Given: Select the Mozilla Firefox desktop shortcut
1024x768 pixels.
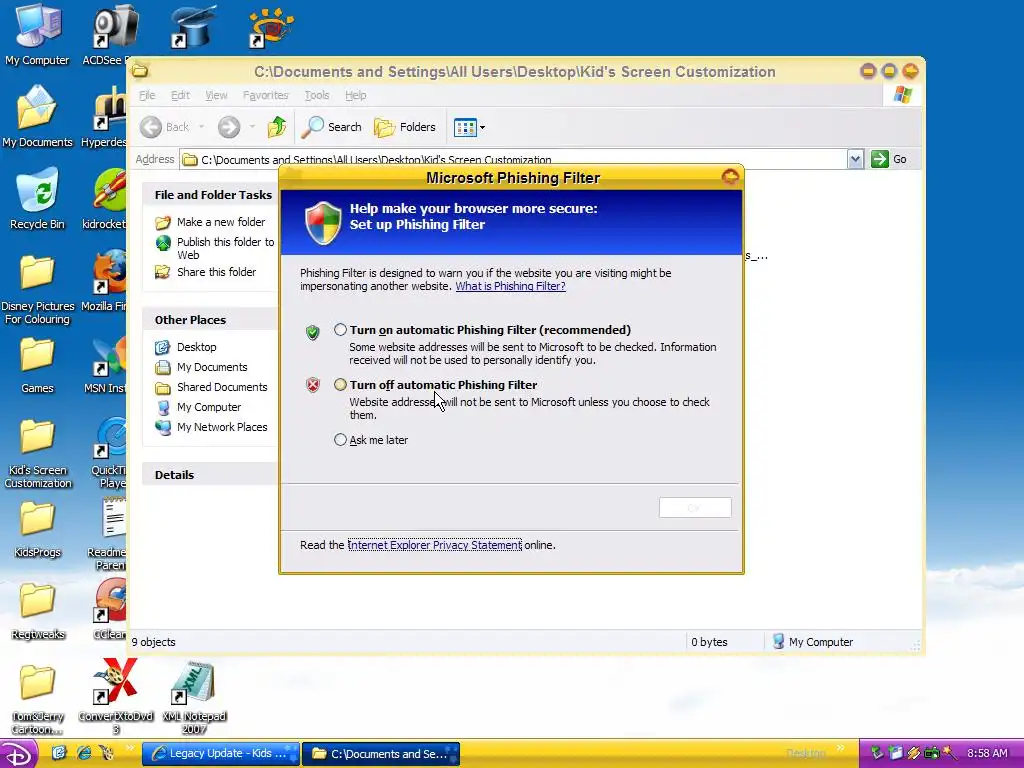Looking at the screenshot, I should point(109,280).
